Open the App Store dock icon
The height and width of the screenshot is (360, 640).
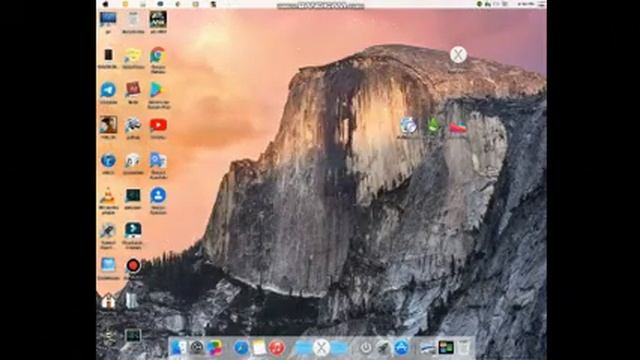401,348
